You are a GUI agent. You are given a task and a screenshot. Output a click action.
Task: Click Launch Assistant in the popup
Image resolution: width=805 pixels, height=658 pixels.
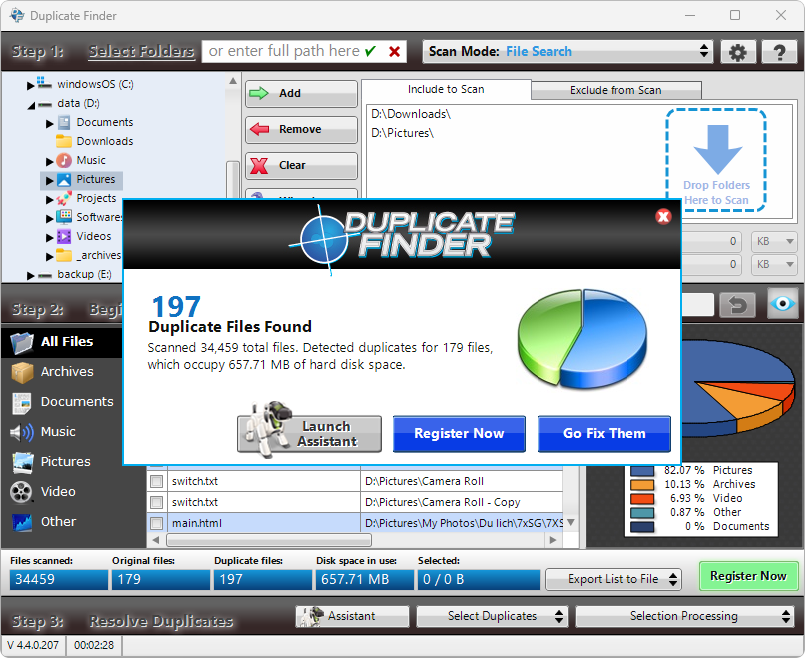(310, 434)
